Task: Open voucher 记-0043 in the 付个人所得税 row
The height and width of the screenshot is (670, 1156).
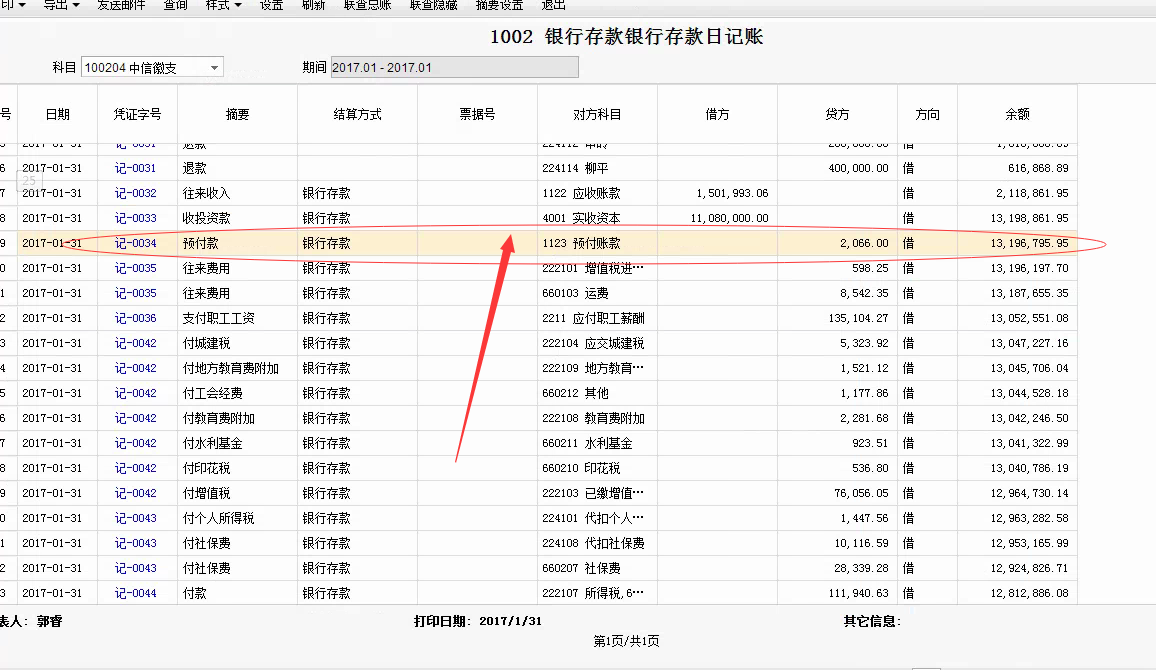Action: coord(136,519)
